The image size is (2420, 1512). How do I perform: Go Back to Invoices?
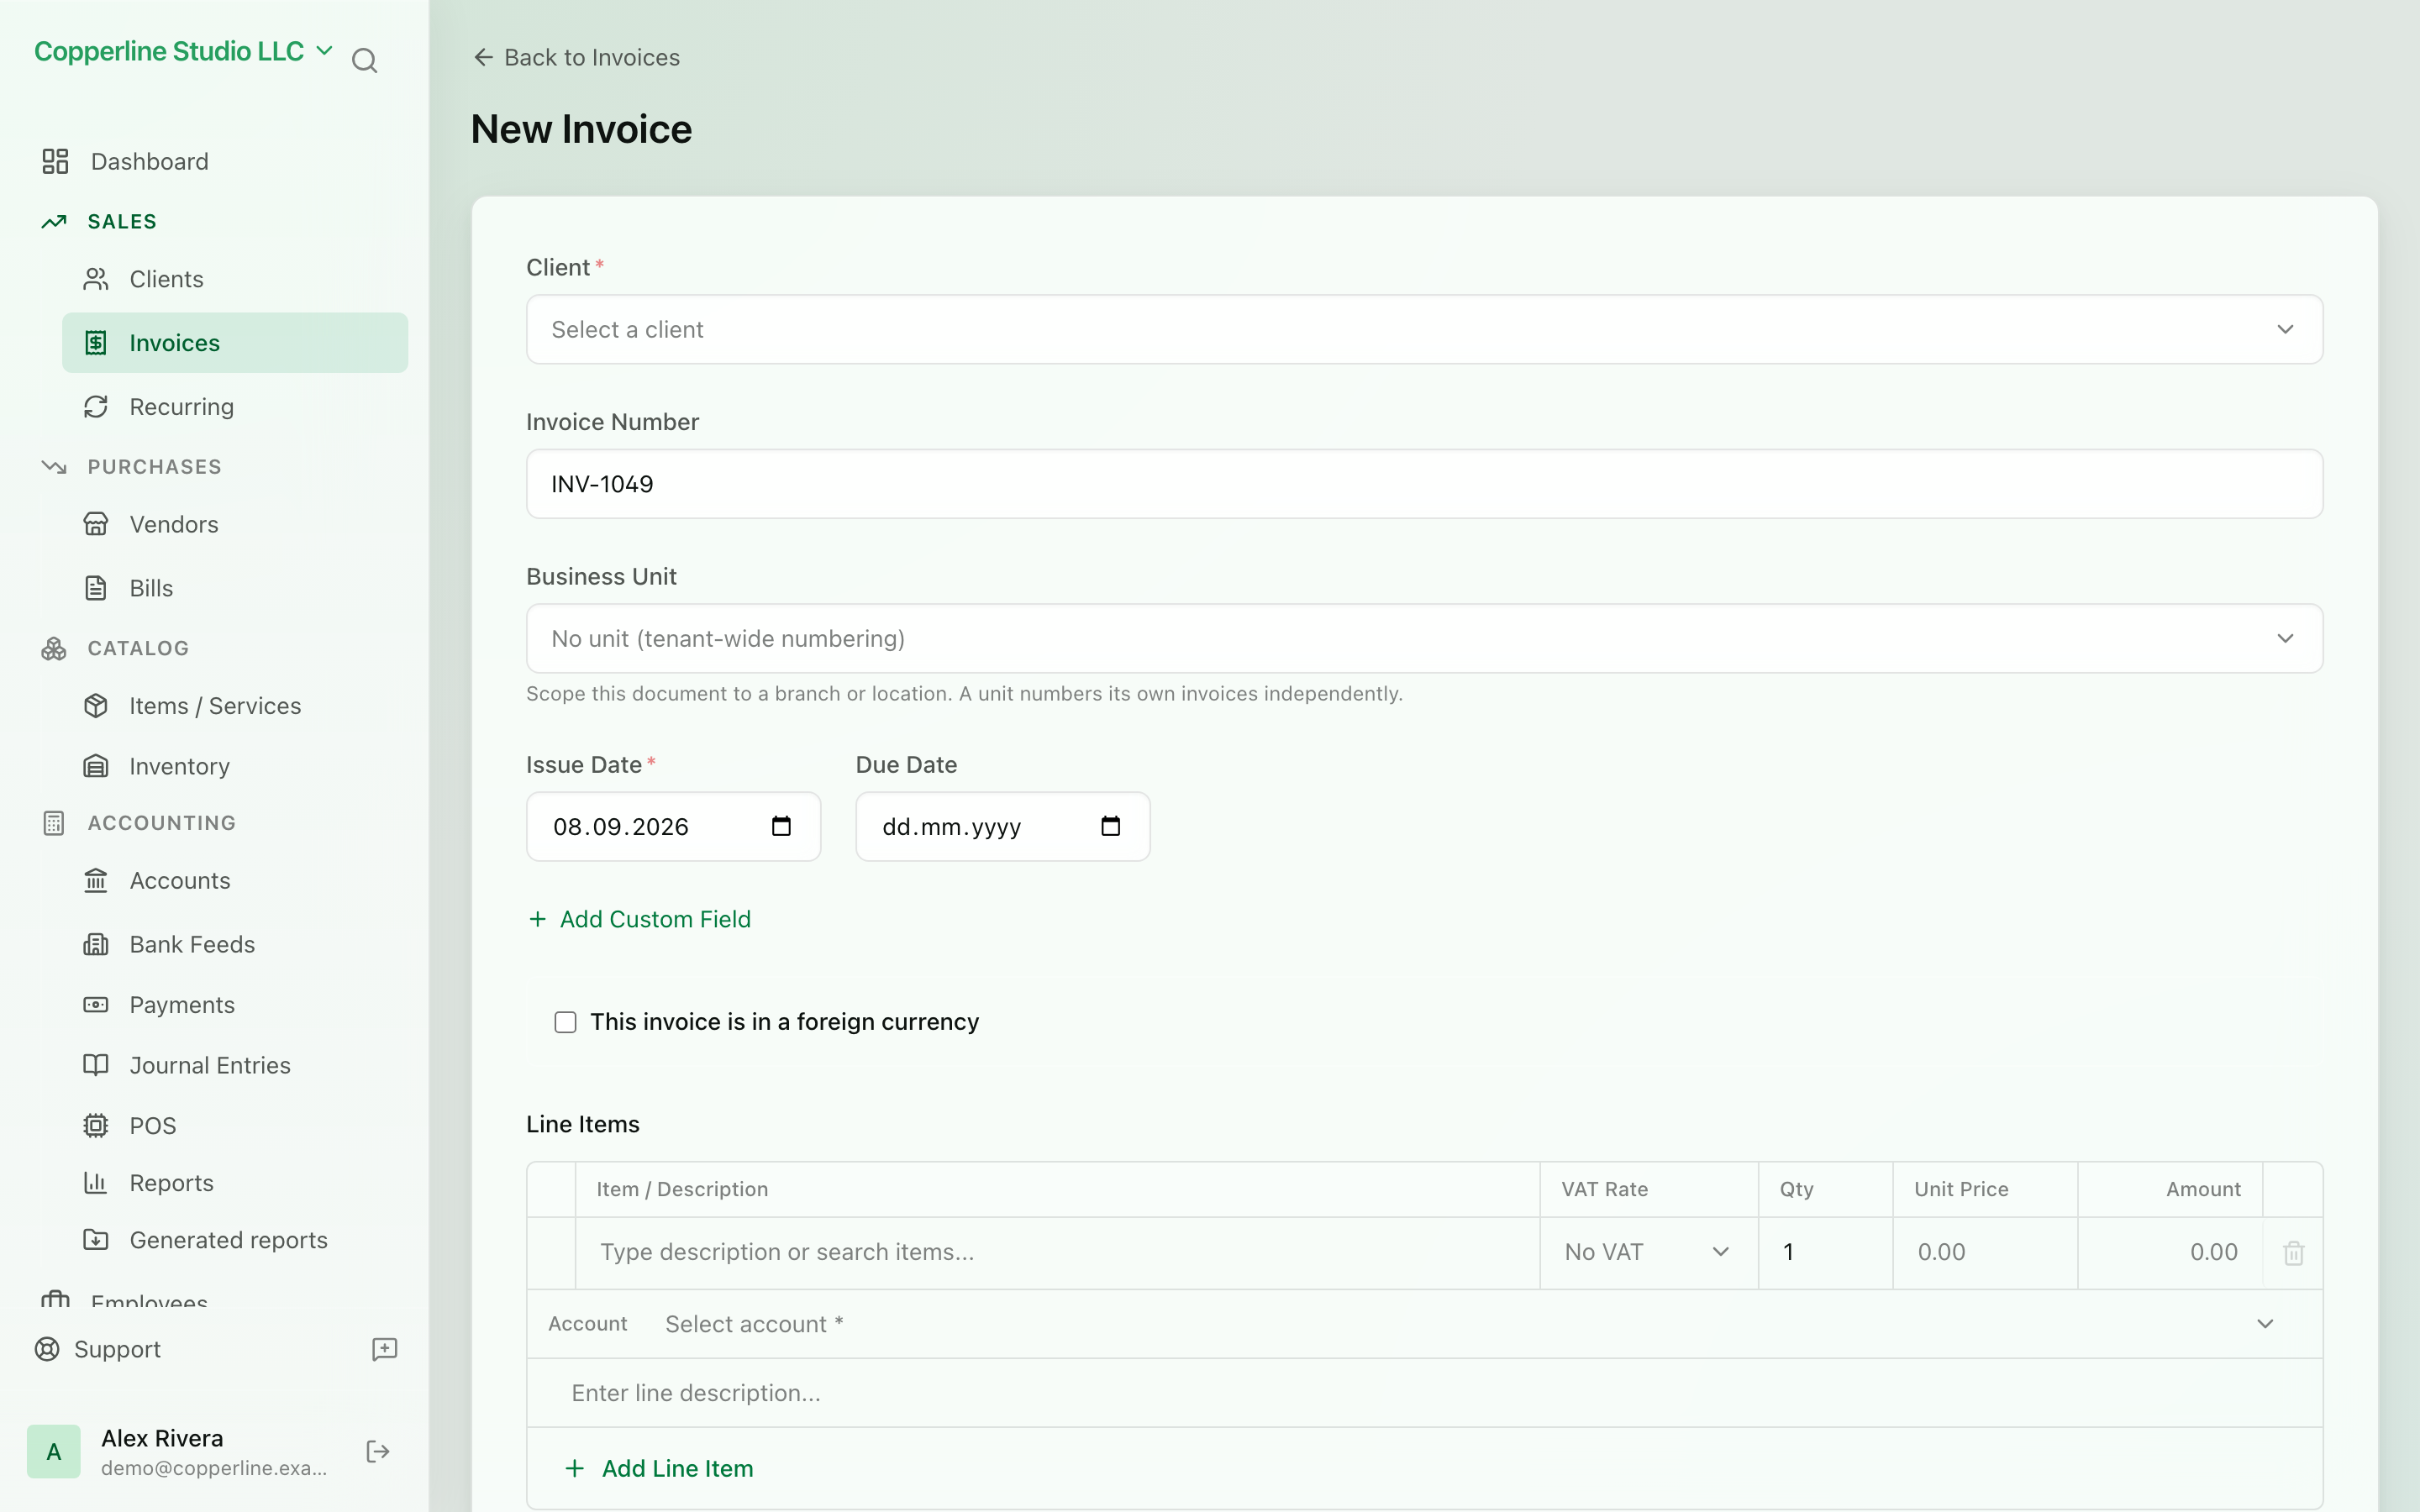click(x=576, y=57)
